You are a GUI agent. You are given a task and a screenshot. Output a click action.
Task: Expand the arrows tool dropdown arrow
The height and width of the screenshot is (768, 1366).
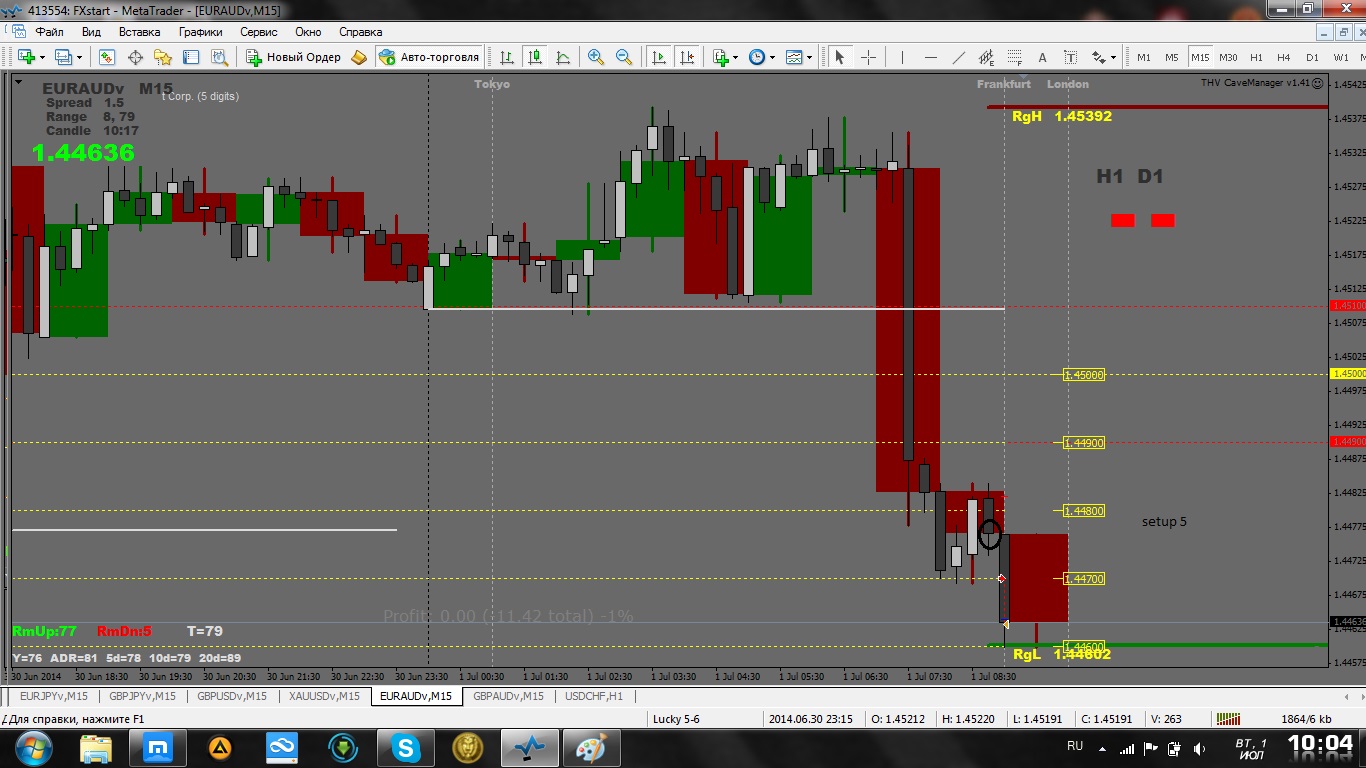1113,57
